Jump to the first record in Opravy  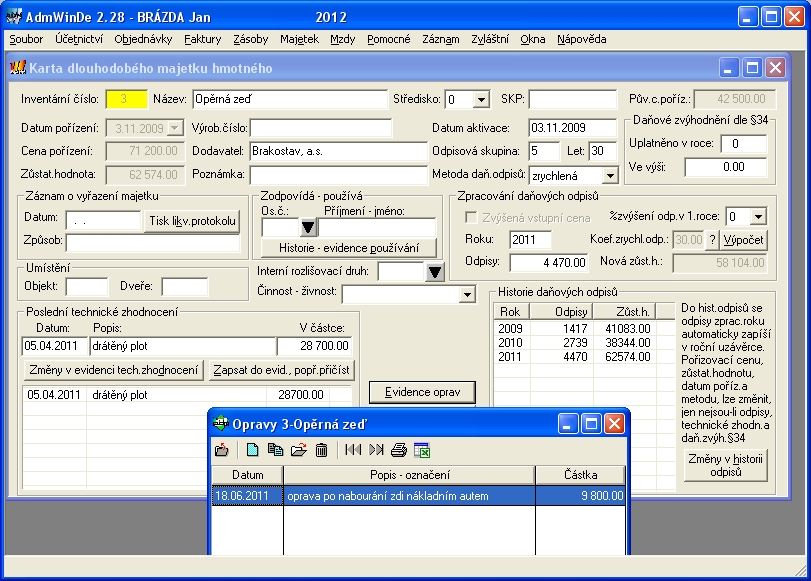pos(353,450)
